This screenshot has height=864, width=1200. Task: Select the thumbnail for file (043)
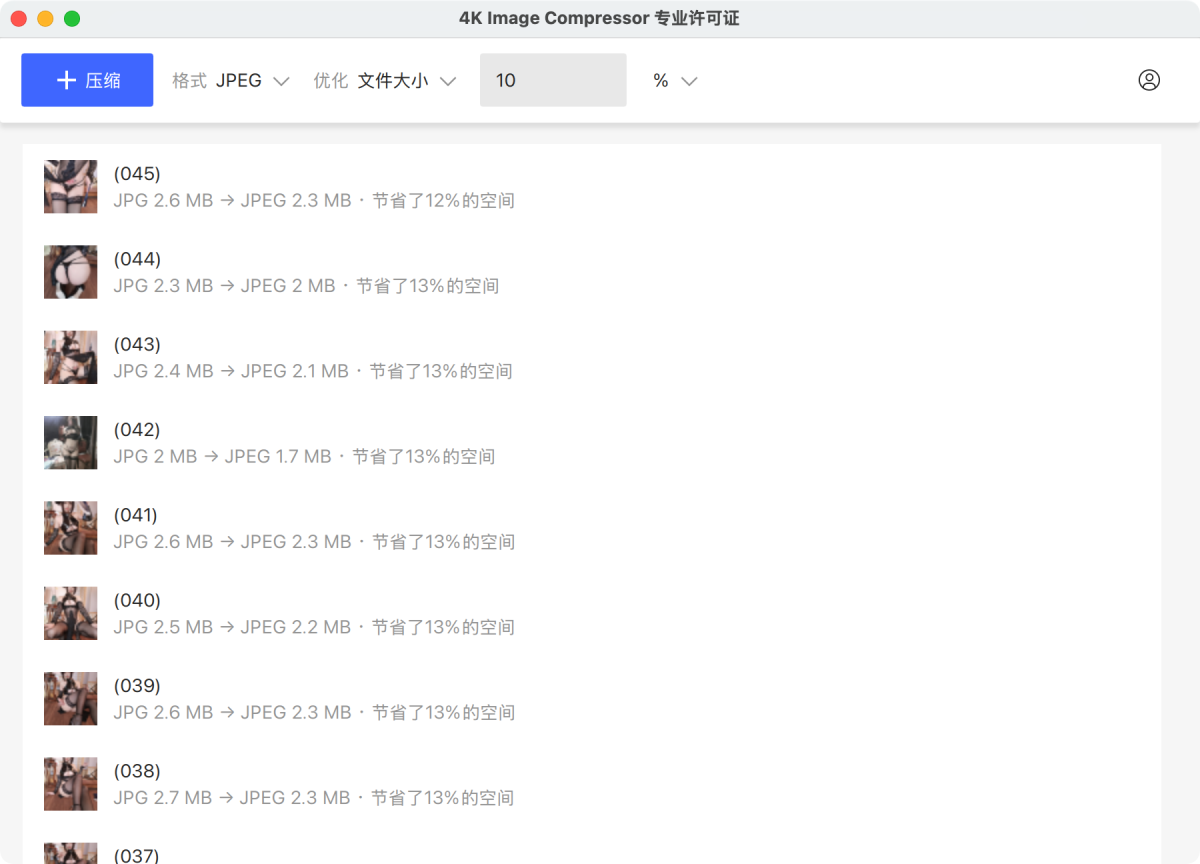tap(70, 357)
